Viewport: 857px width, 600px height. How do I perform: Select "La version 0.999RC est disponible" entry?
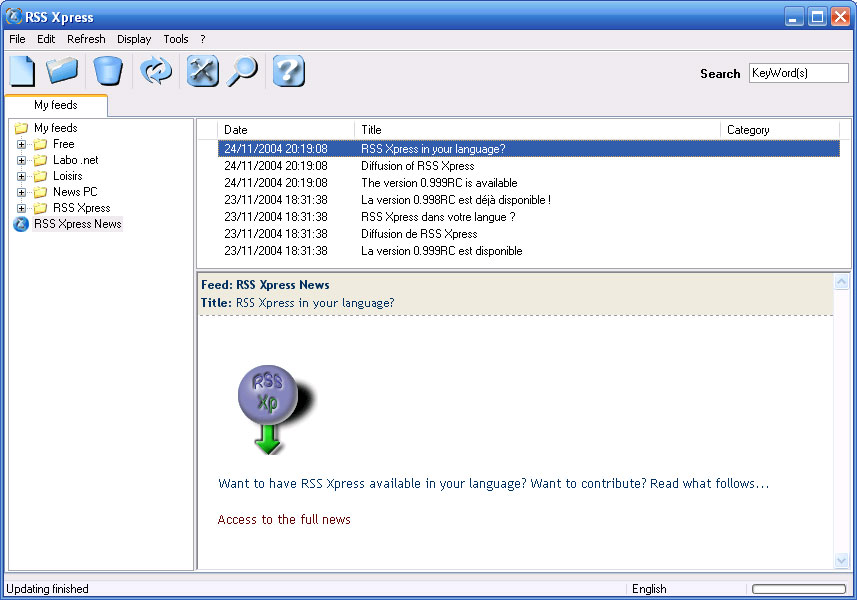(x=529, y=251)
